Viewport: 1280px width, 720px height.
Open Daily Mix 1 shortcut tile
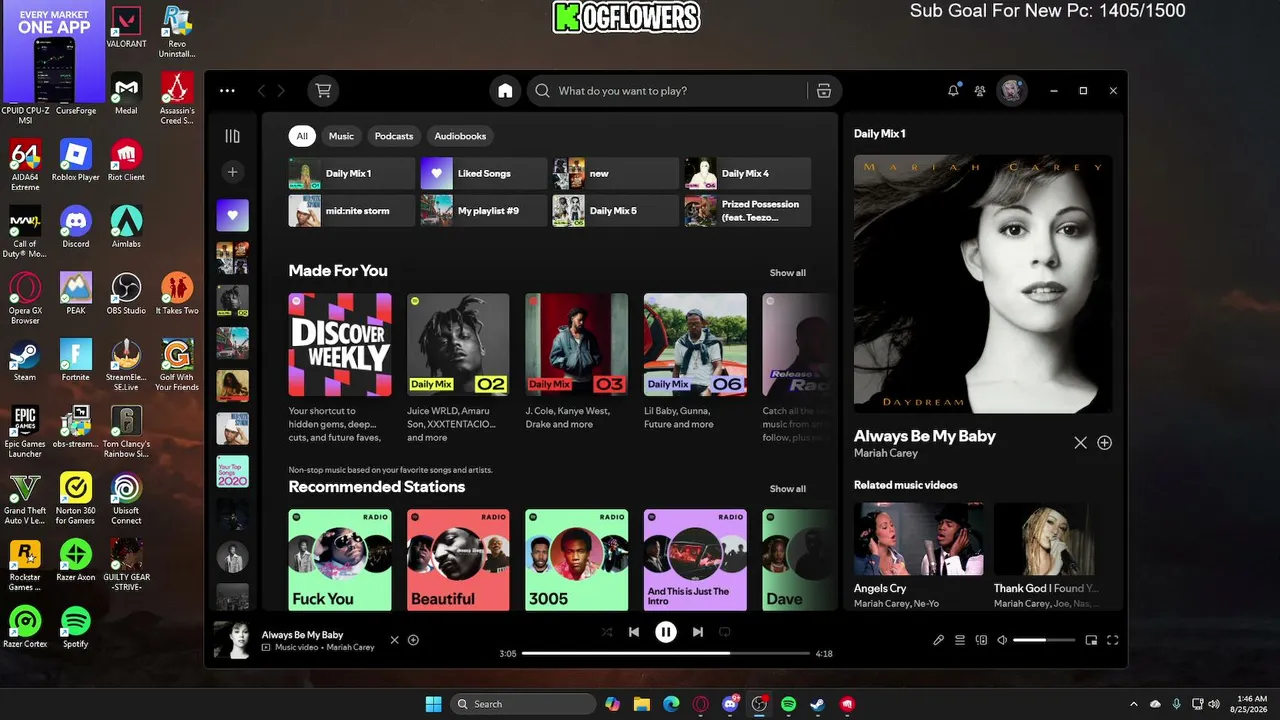(352, 173)
